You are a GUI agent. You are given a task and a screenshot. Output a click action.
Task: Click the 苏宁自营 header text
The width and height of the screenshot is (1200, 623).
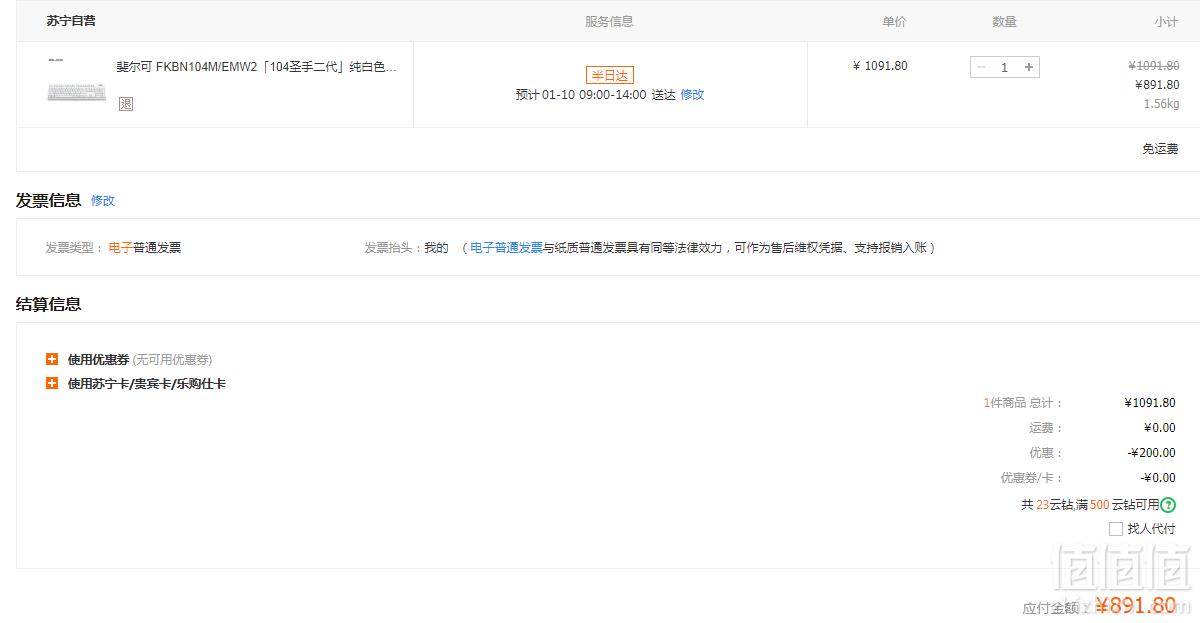pos(71,20)
